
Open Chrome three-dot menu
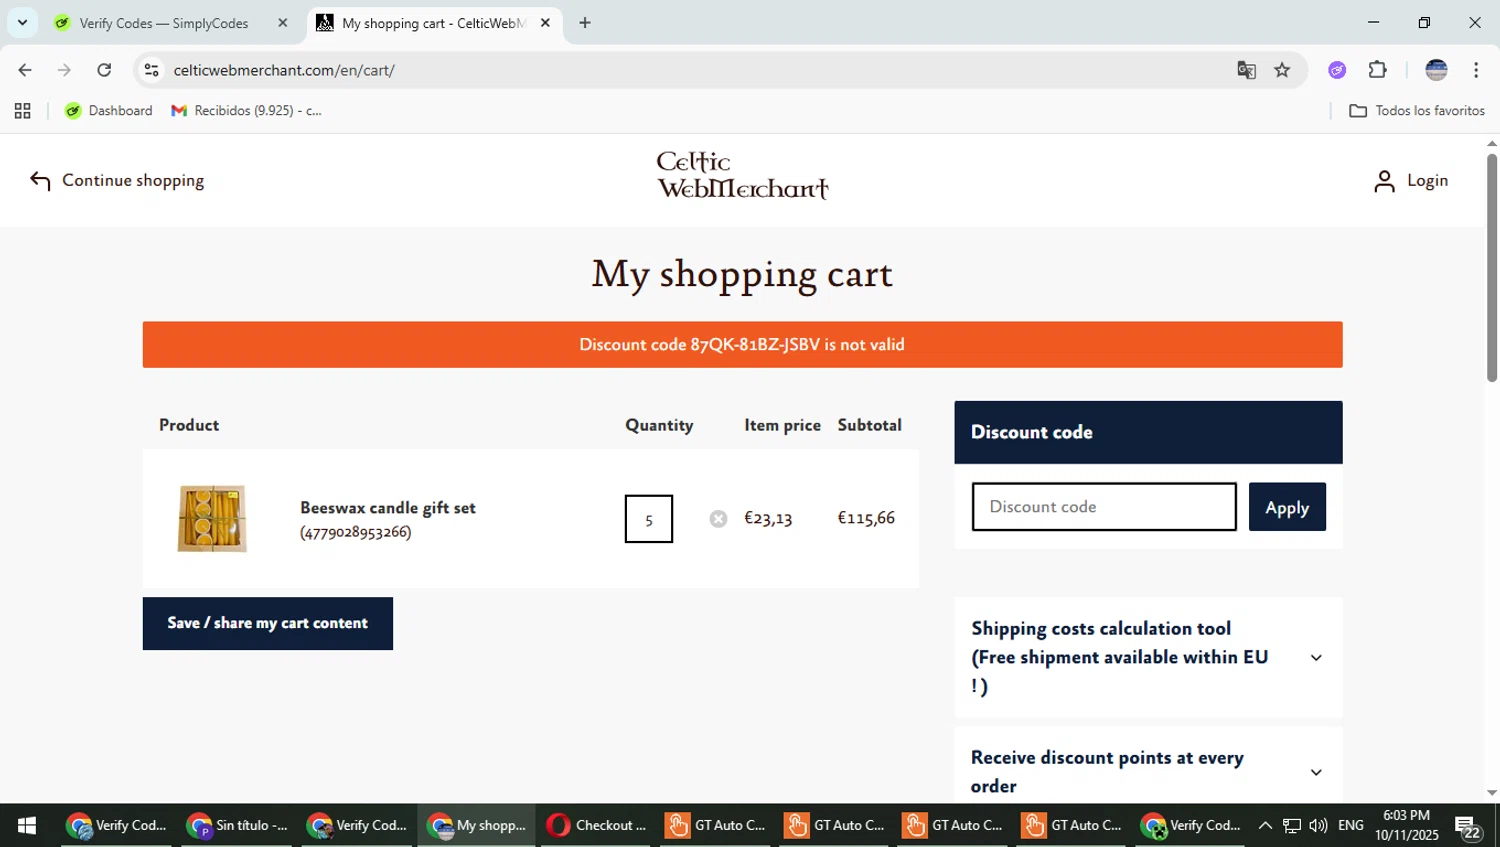coord(1476,70)
